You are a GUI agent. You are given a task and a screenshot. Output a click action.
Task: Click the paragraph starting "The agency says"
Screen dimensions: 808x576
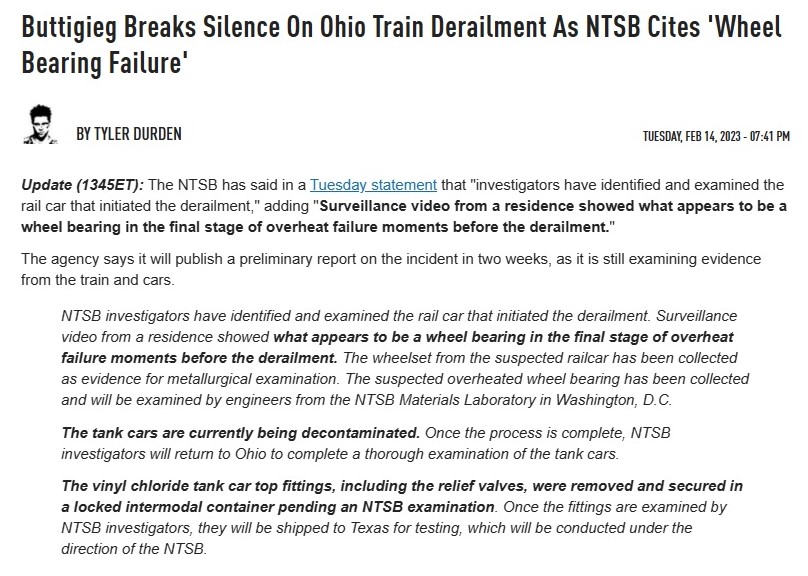click(391, 269)
